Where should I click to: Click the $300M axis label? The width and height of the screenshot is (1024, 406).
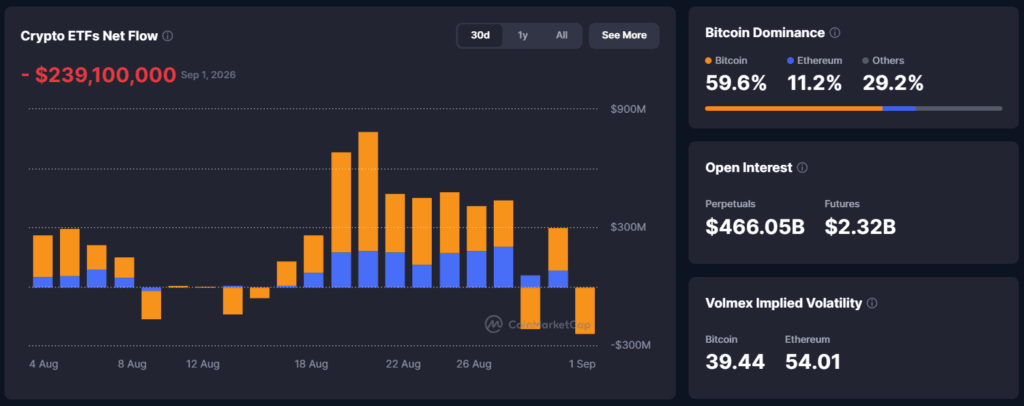[628, 227]
